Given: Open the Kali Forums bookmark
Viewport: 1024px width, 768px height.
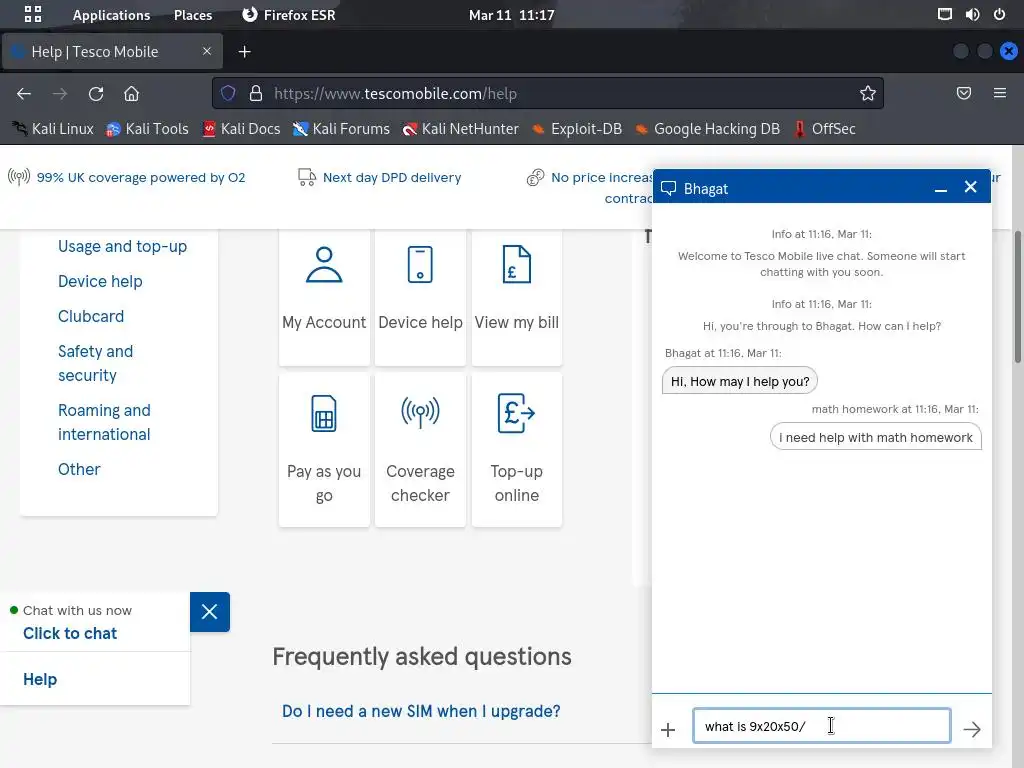Looking at the screenshot, I should (x=342, y=129).
